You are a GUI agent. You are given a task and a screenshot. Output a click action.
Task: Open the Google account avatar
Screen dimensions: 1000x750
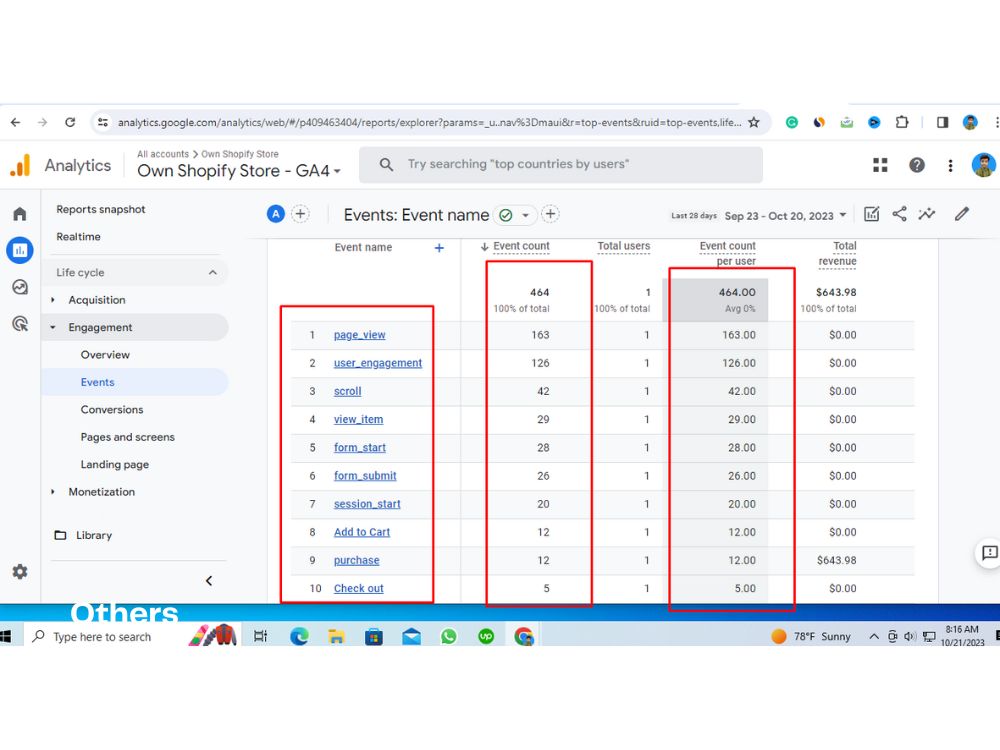pos(983,165)
